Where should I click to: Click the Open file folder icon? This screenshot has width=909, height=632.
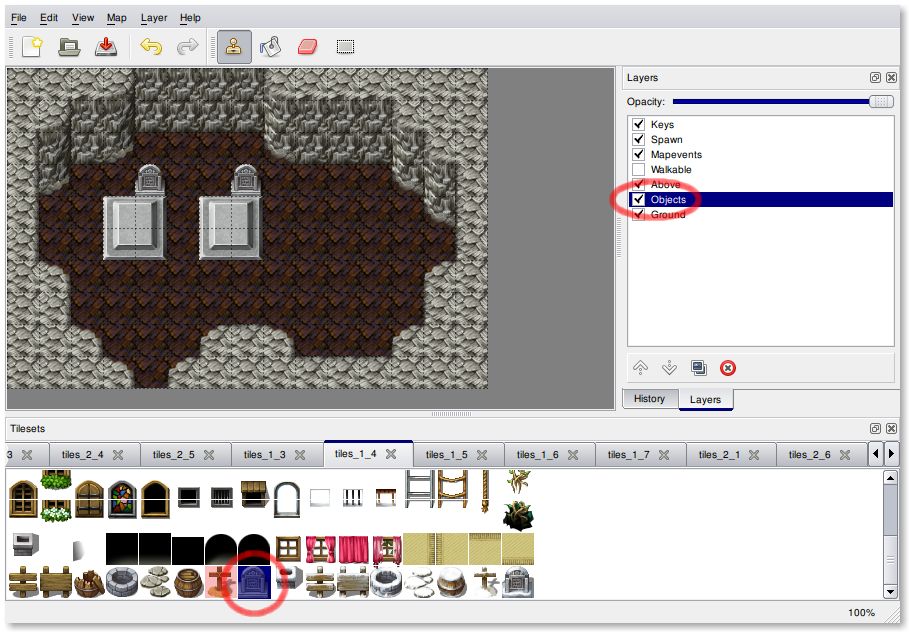[68, 47]
